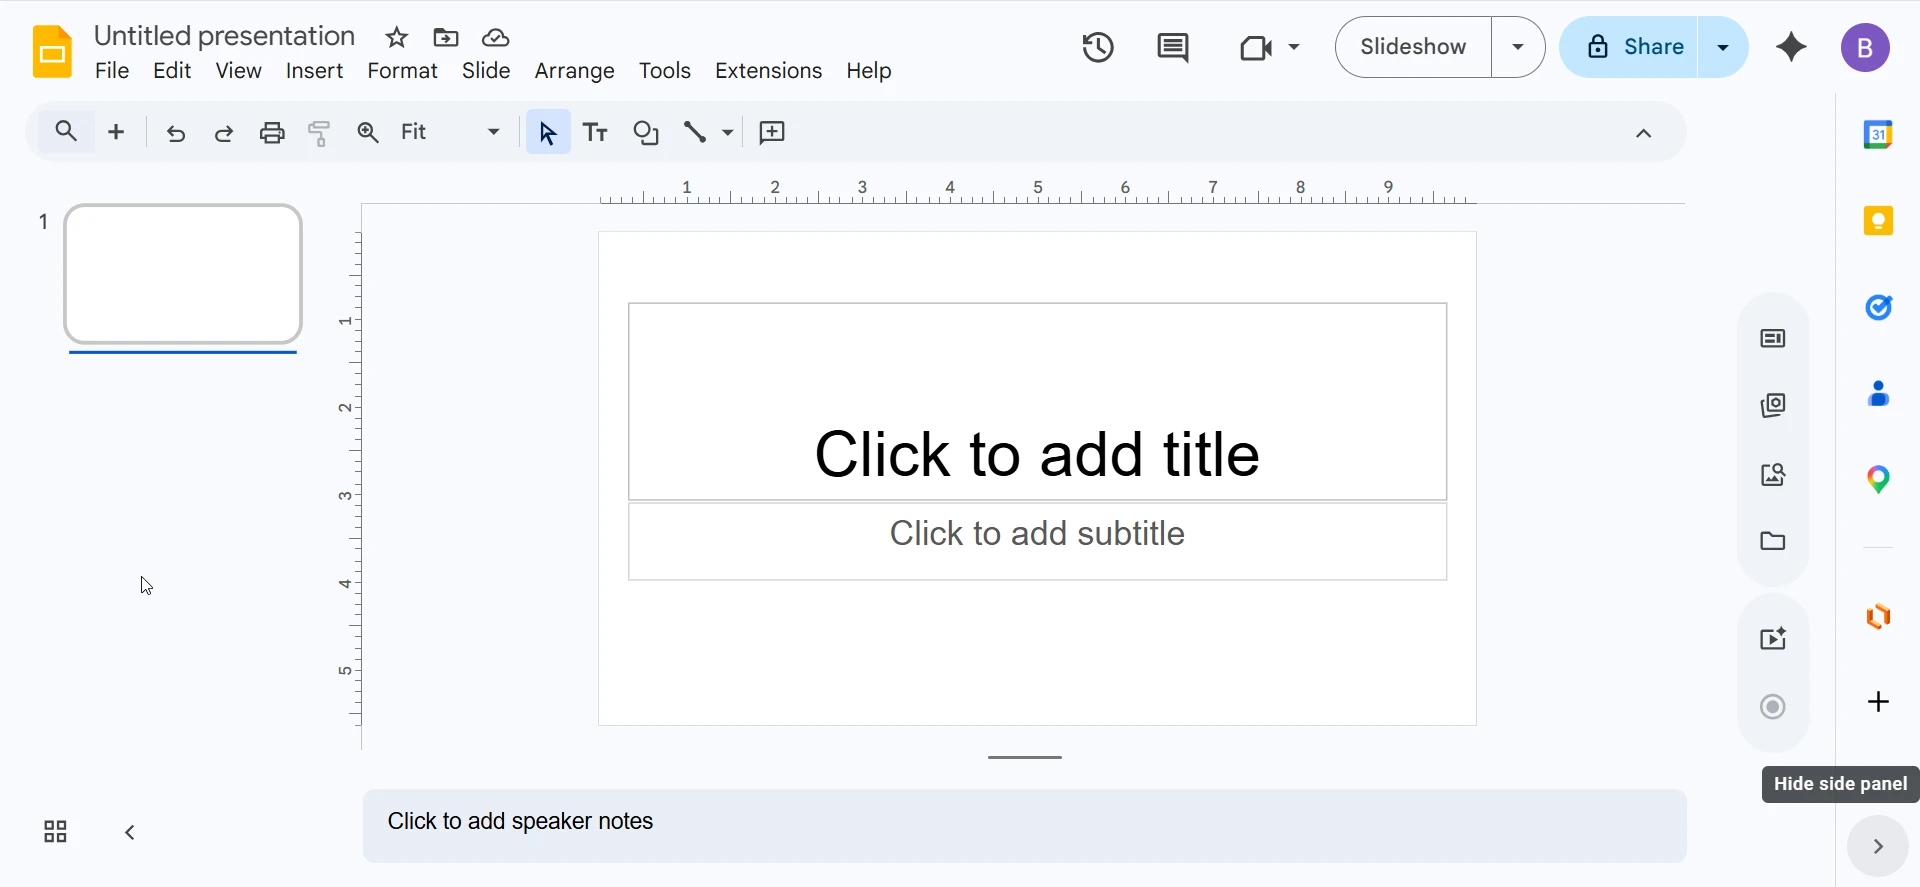Open the Insert menu
The image size is (1920, 887).
[314, 71]
